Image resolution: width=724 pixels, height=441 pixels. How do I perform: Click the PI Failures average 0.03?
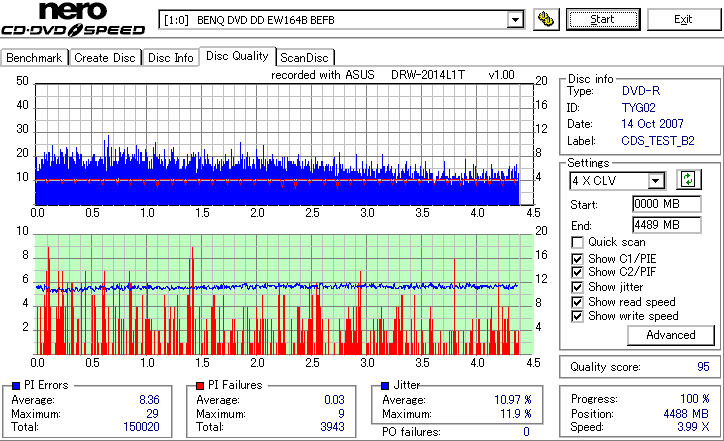(x=334, y=399)
